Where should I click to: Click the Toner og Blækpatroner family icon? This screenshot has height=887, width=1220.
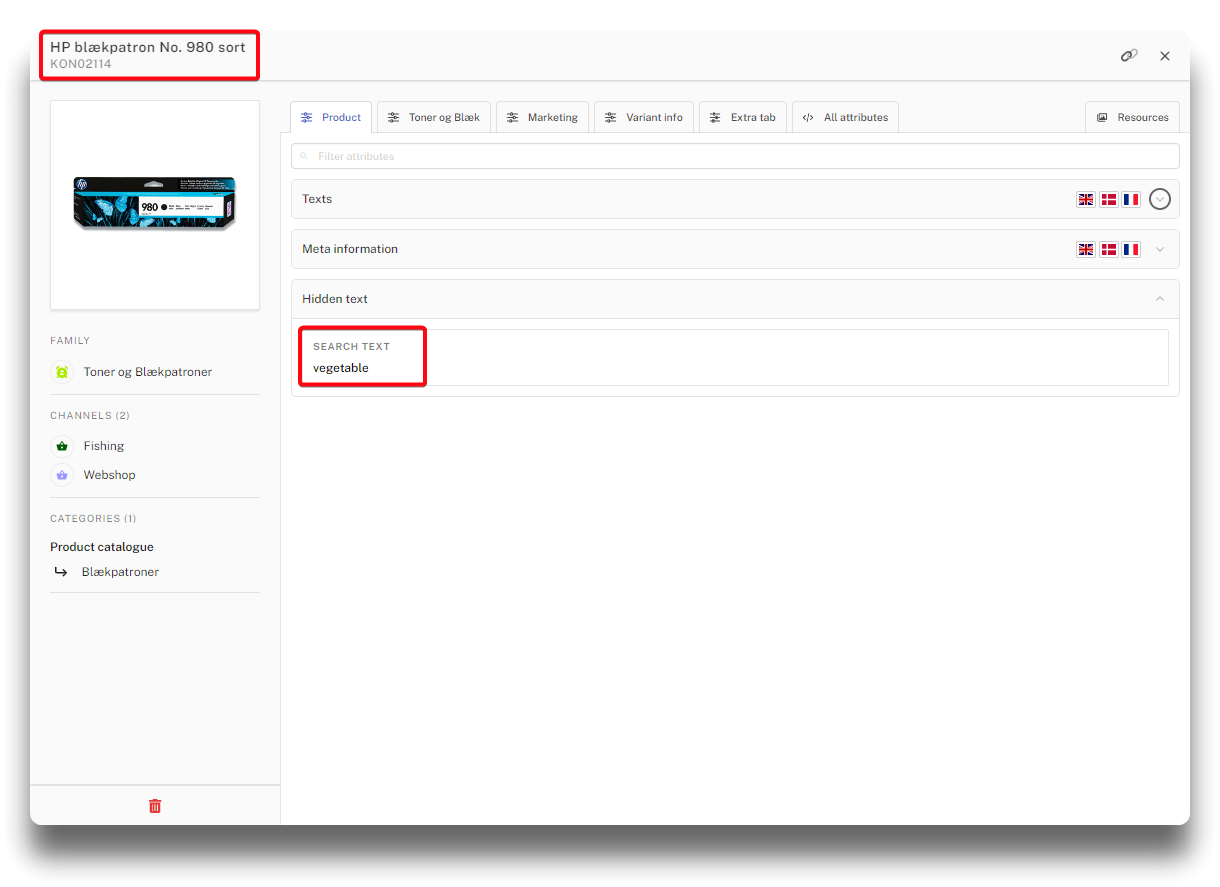point(62,372)
